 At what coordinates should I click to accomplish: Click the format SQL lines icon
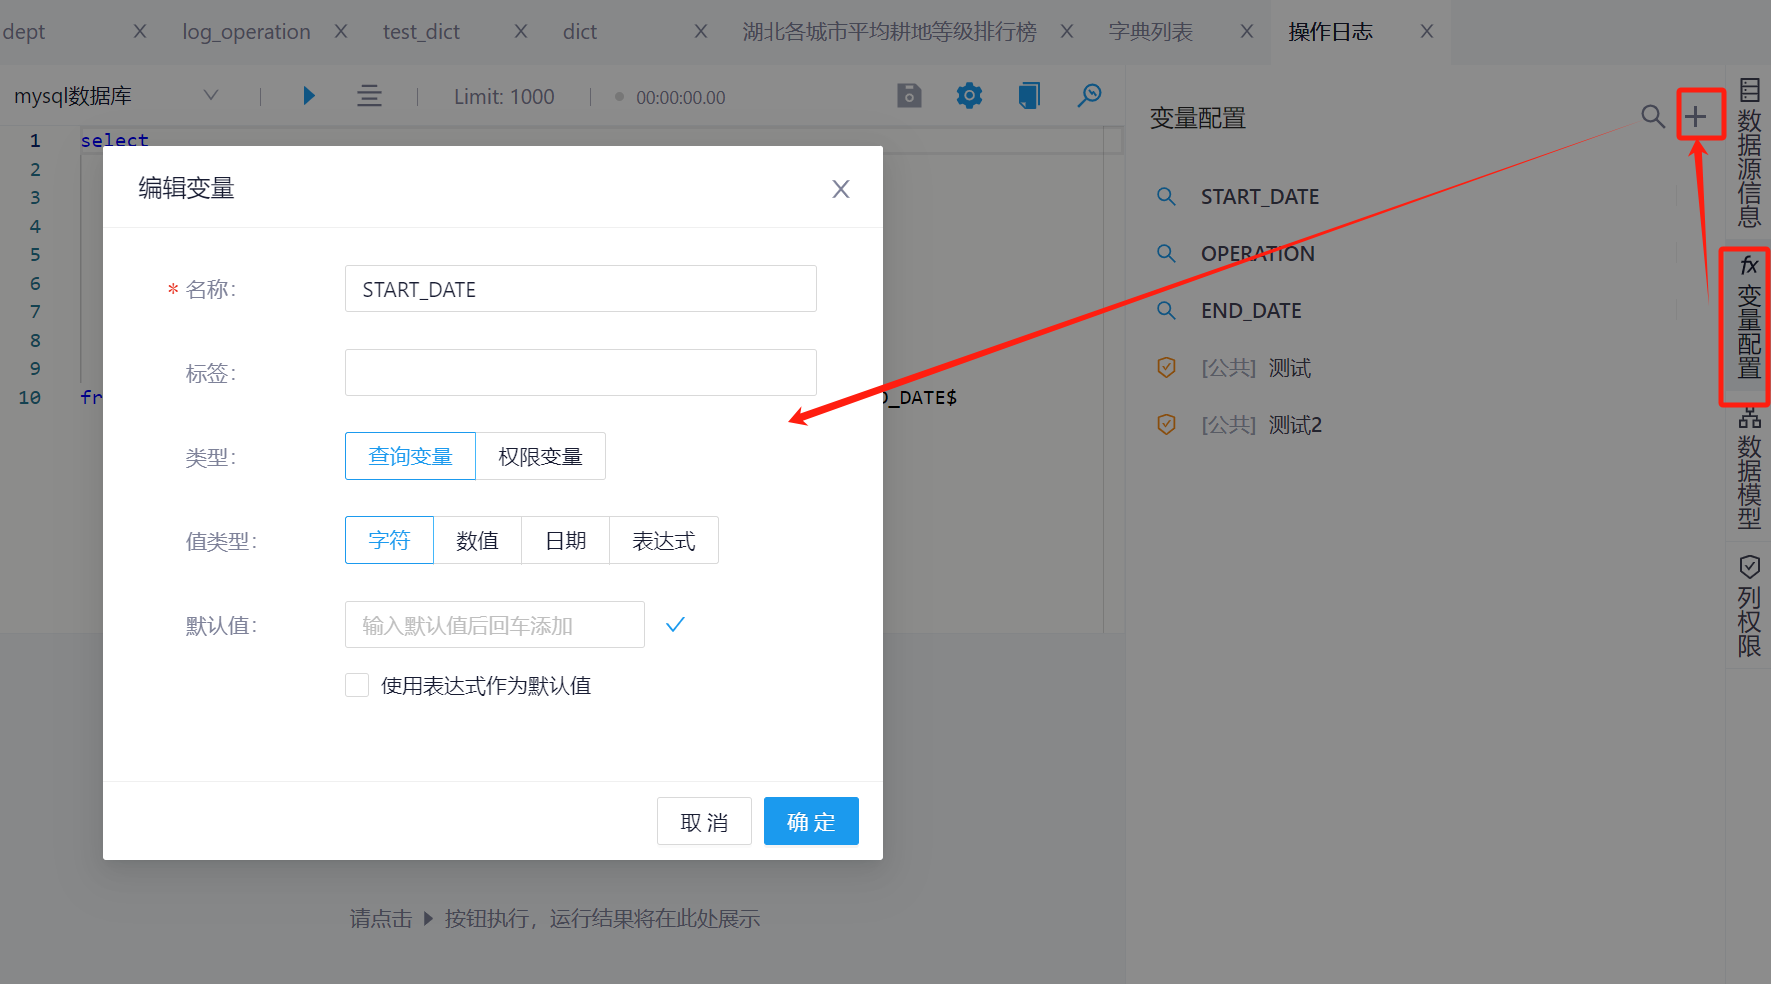pos(369,96)
